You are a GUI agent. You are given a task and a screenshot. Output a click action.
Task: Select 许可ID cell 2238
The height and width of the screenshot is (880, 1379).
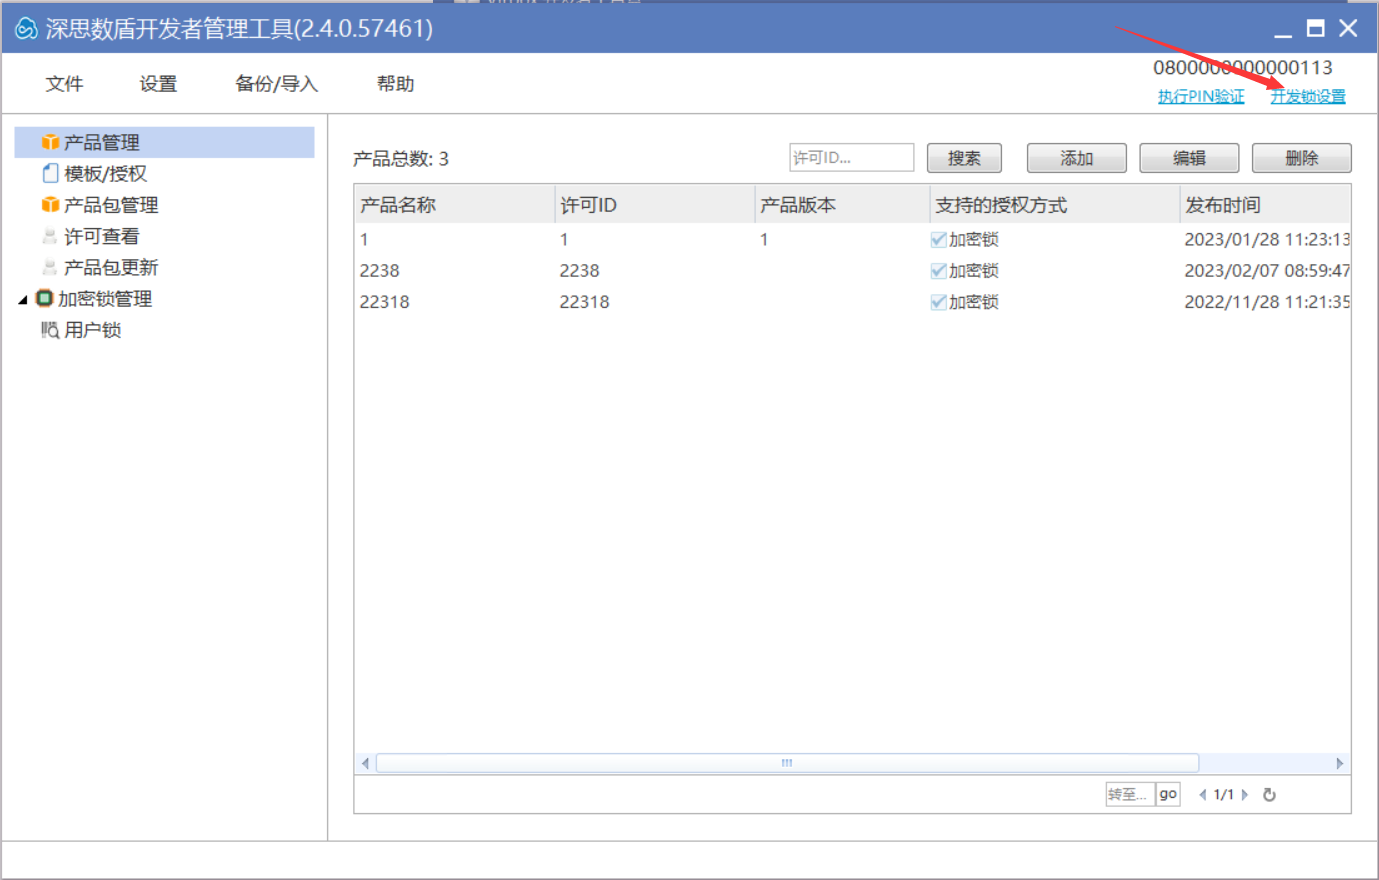point(580,271)
